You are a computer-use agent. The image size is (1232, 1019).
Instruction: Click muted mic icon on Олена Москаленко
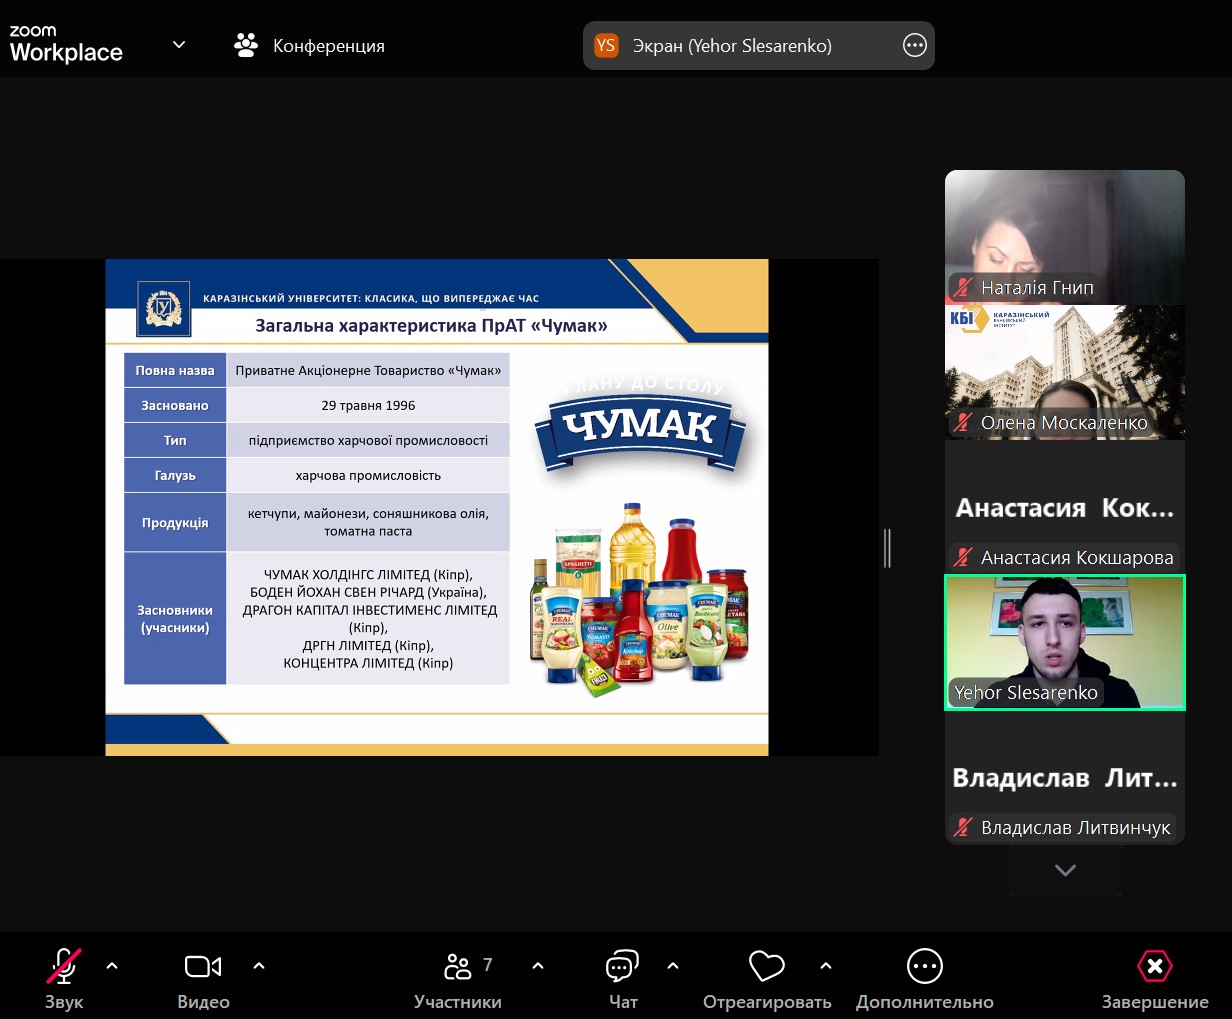(x=963, y=423)
